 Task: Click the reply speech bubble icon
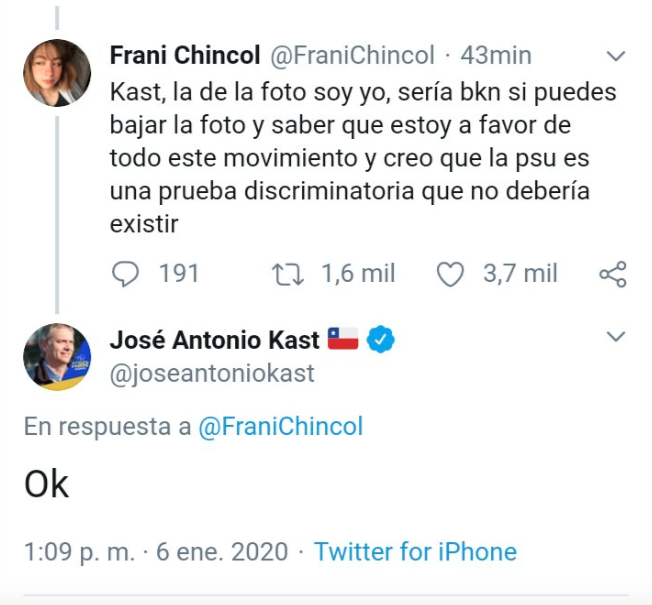pos(125,274)
